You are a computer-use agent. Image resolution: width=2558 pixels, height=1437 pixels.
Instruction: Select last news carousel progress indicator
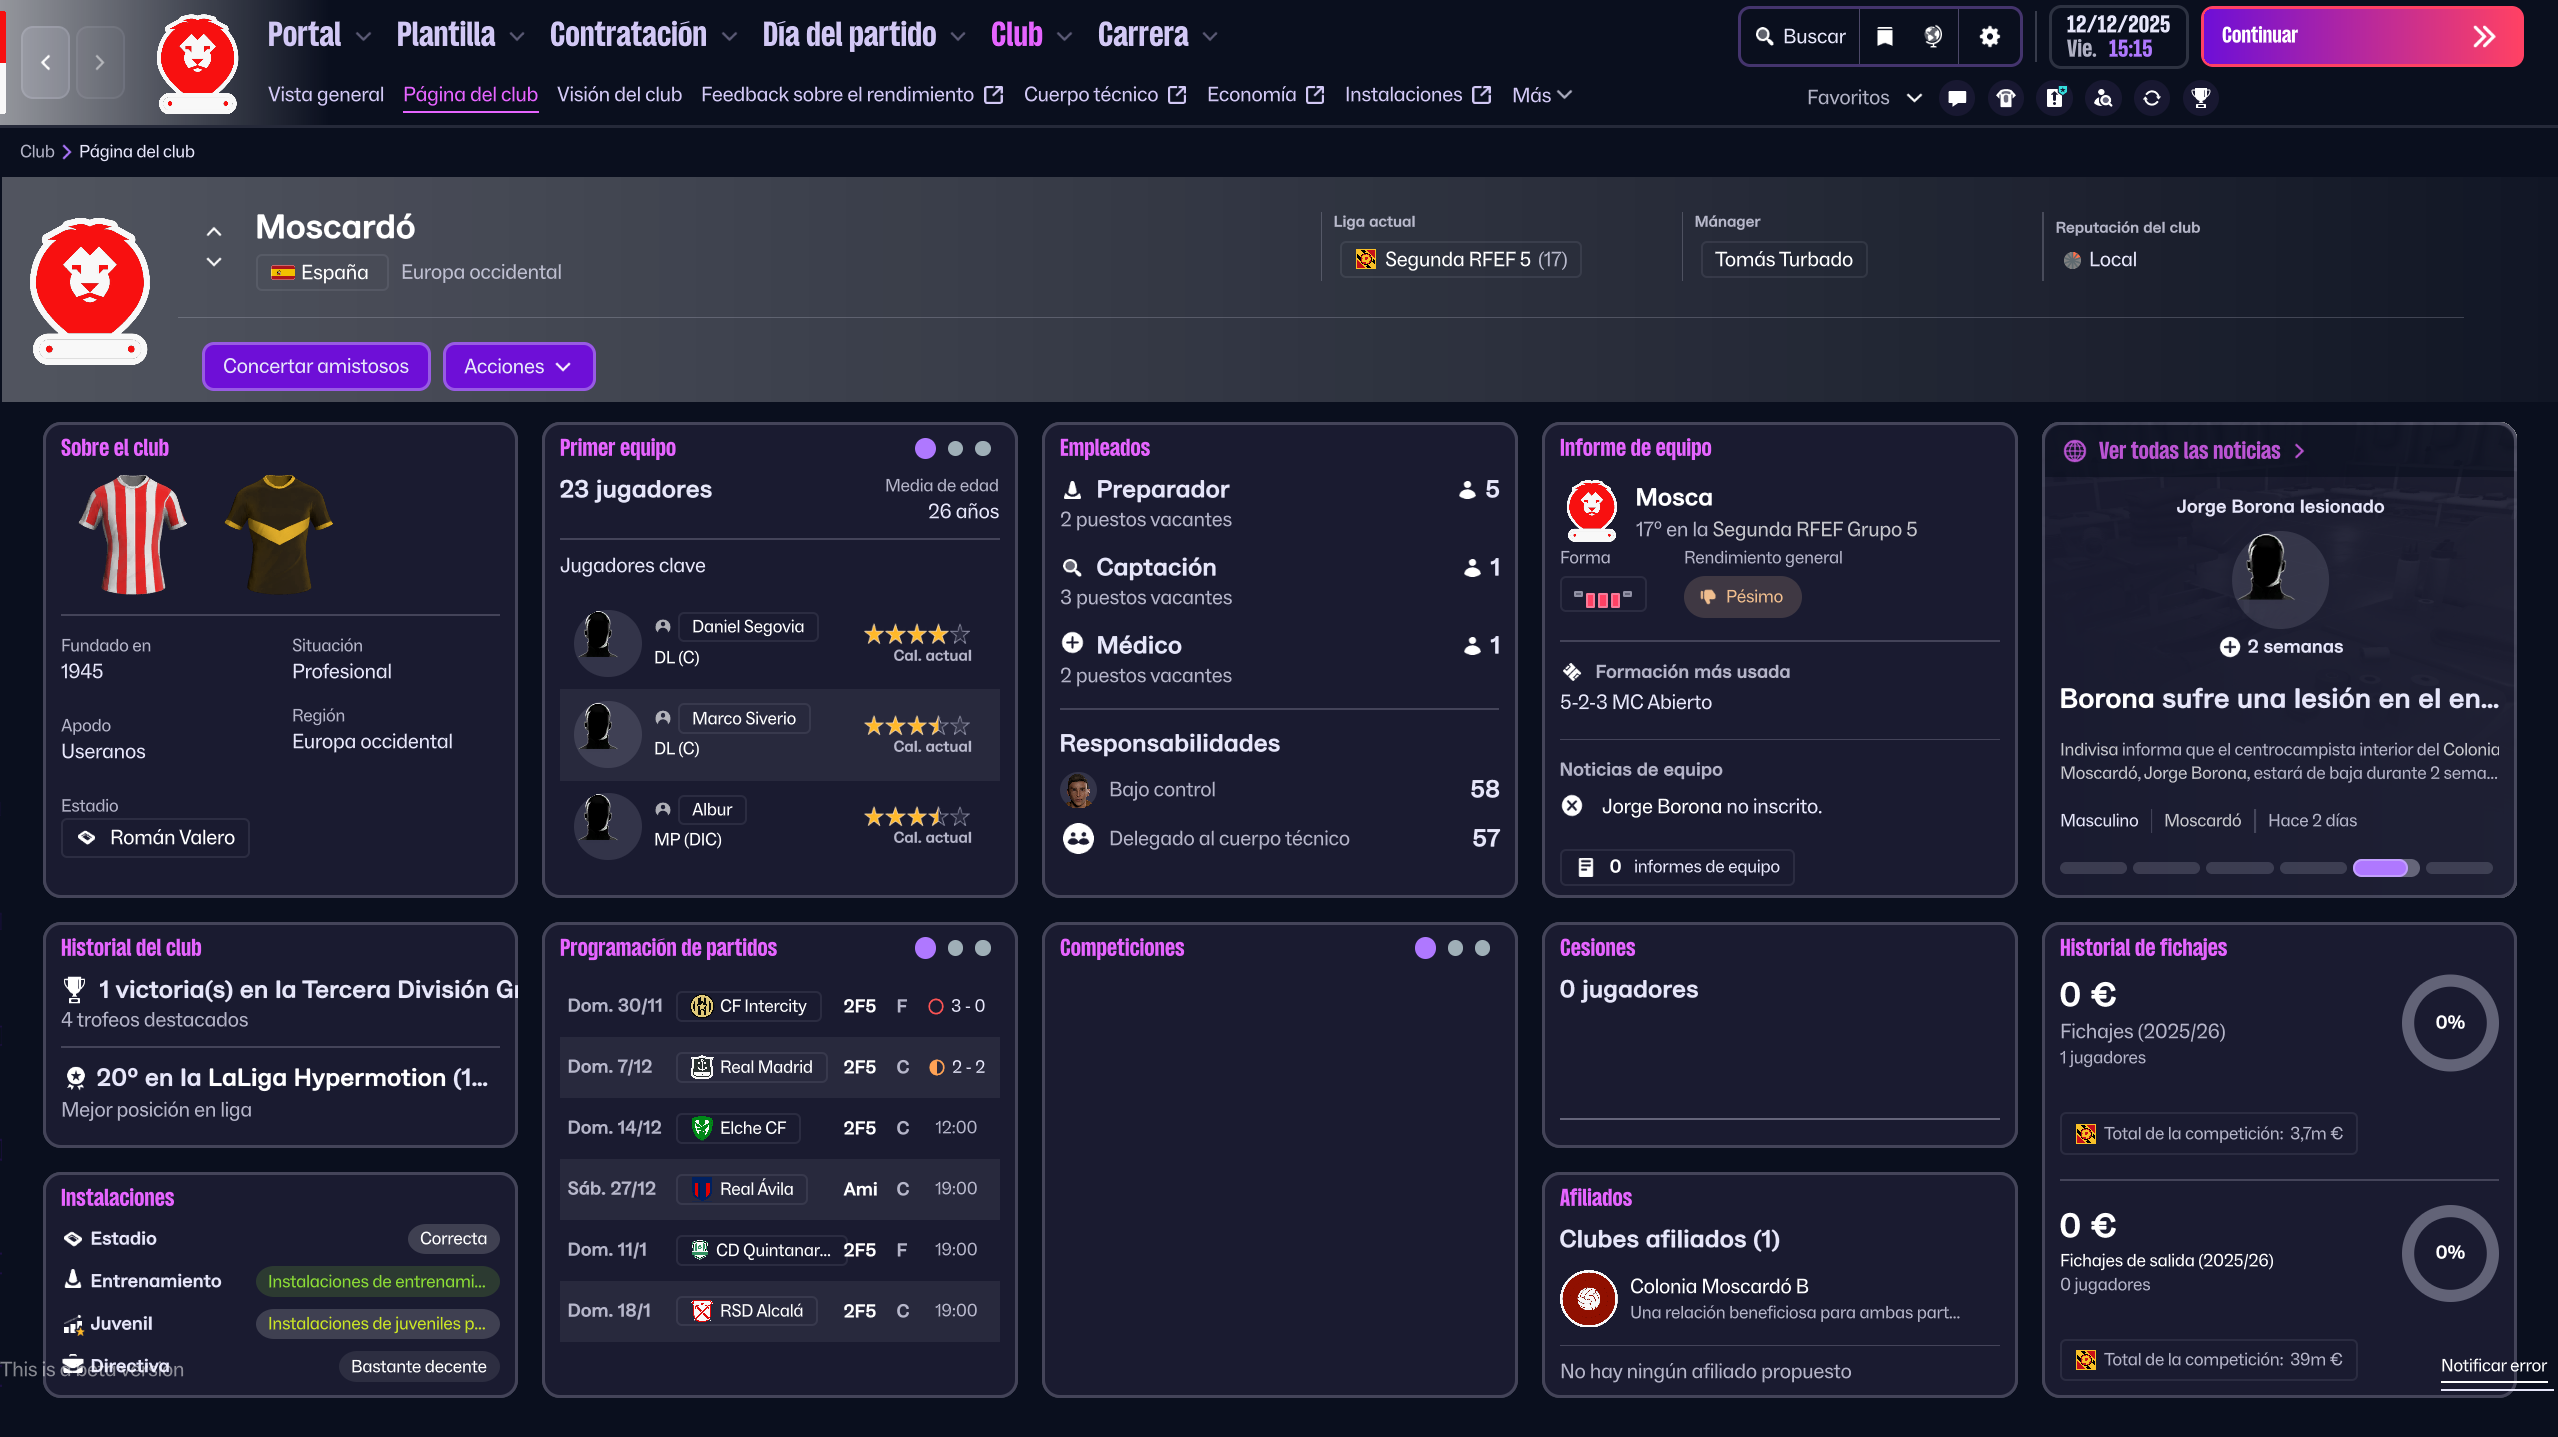2459,868
